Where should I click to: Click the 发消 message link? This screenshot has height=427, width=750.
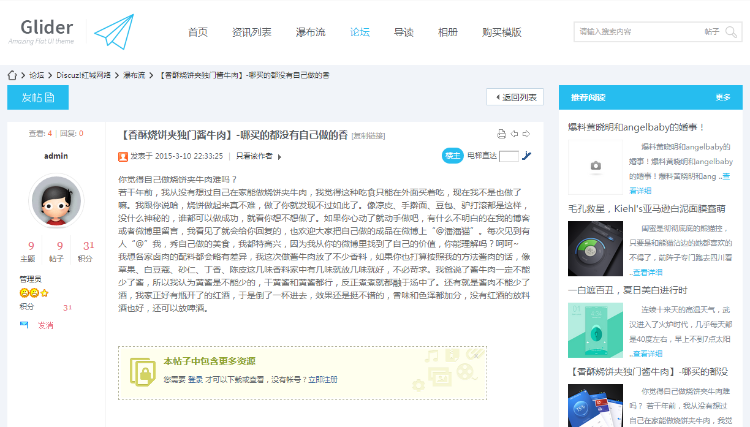coord(45,325)
